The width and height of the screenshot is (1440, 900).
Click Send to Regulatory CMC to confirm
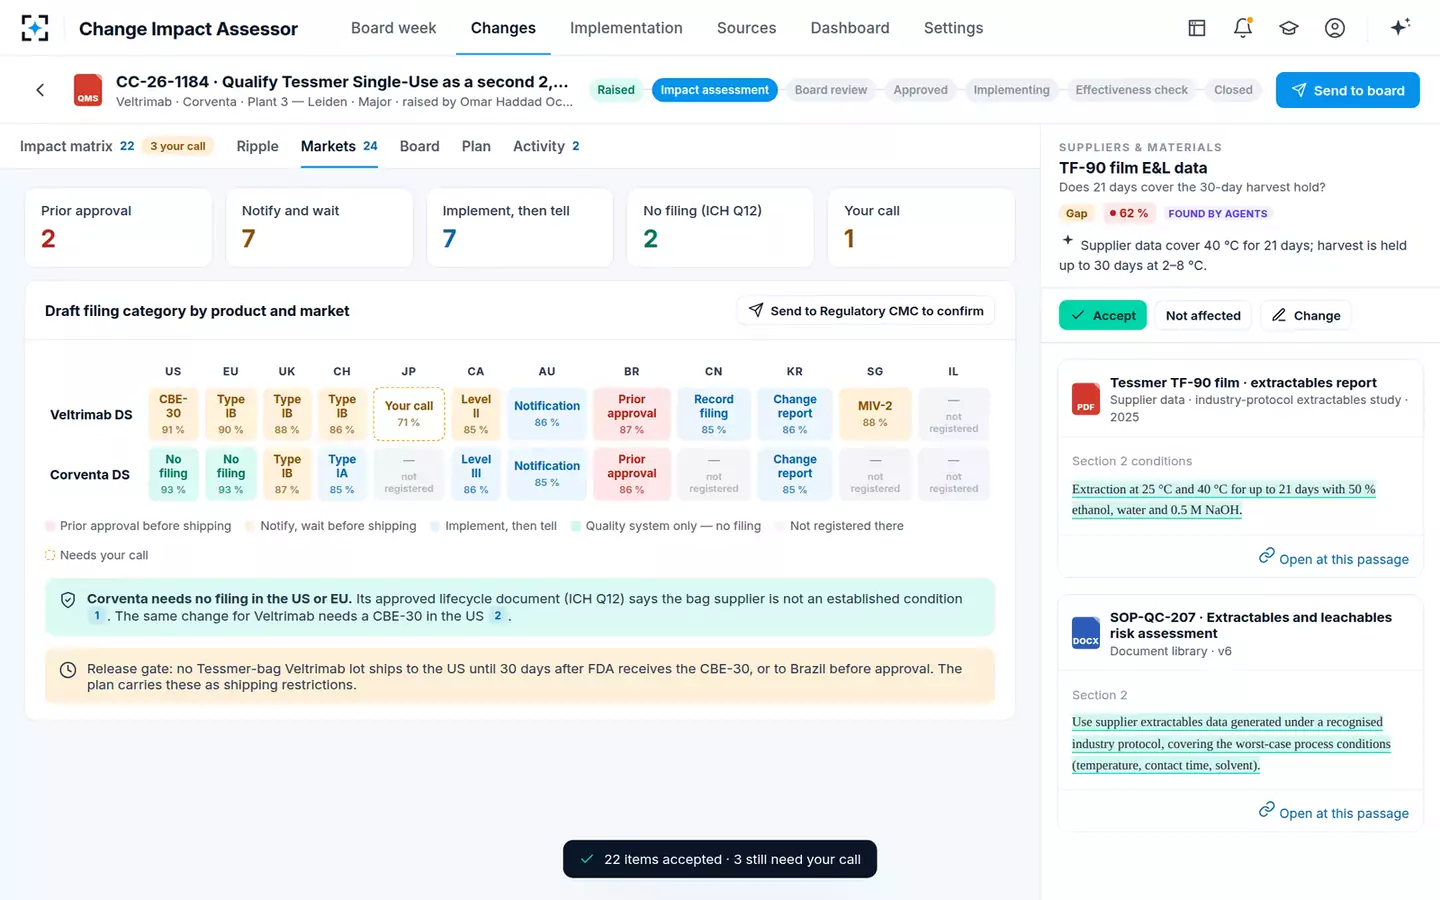click(x=866, y=311)
